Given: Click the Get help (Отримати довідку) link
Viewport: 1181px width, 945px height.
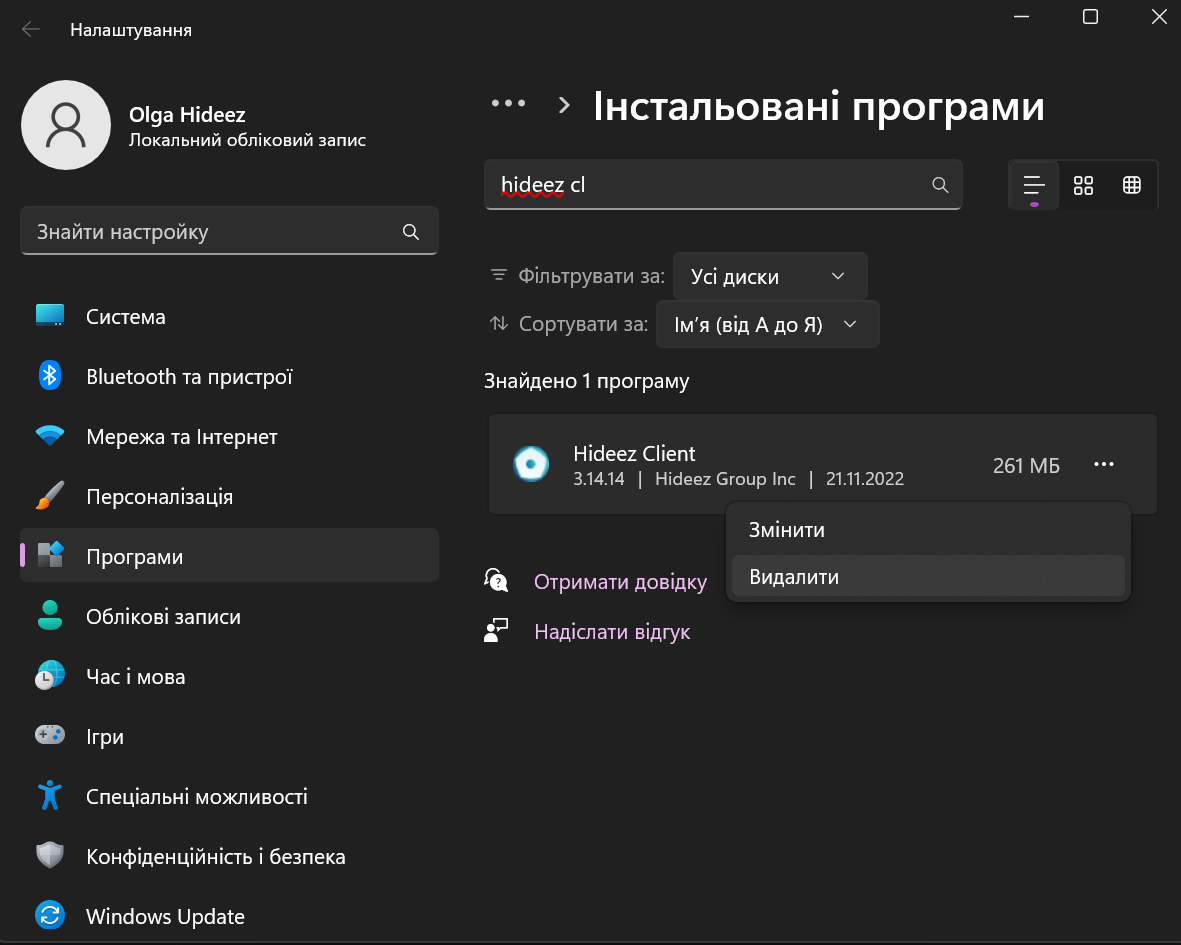Looking at the screenshot, I should (x=620, y=581).
